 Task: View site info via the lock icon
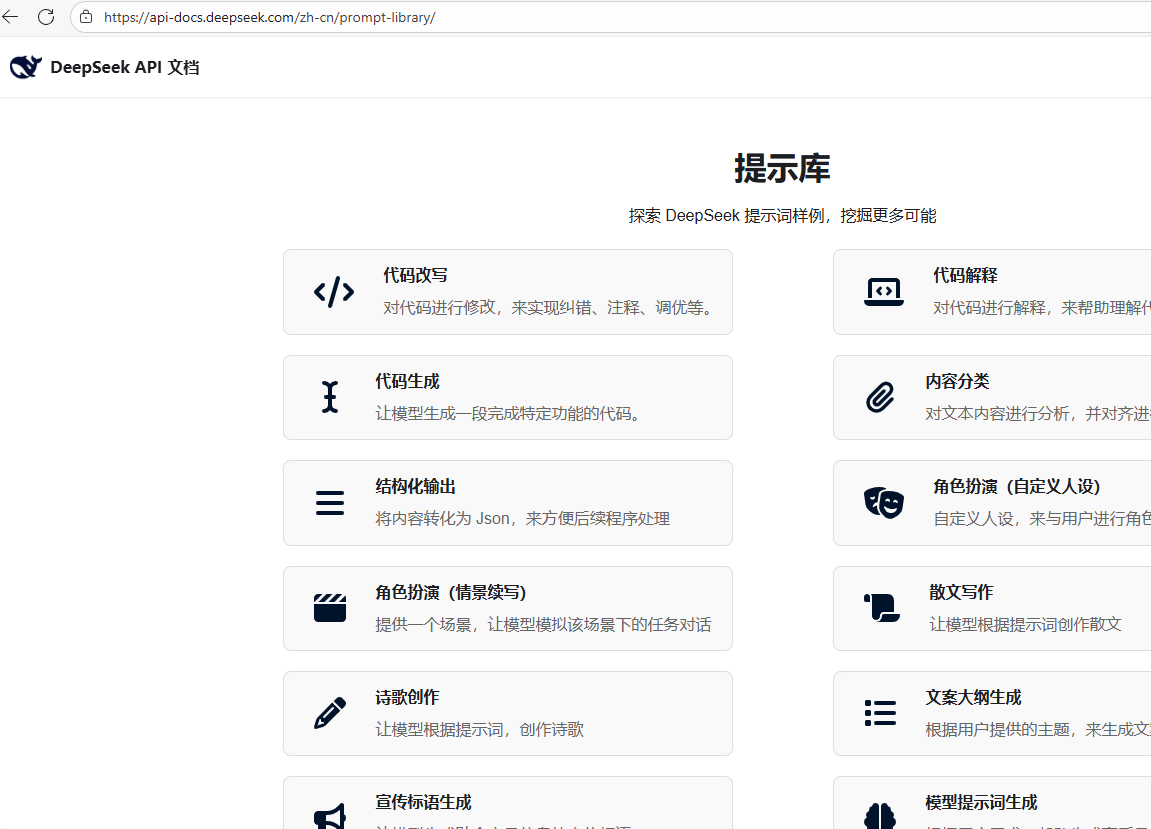(x=86, y=17)
